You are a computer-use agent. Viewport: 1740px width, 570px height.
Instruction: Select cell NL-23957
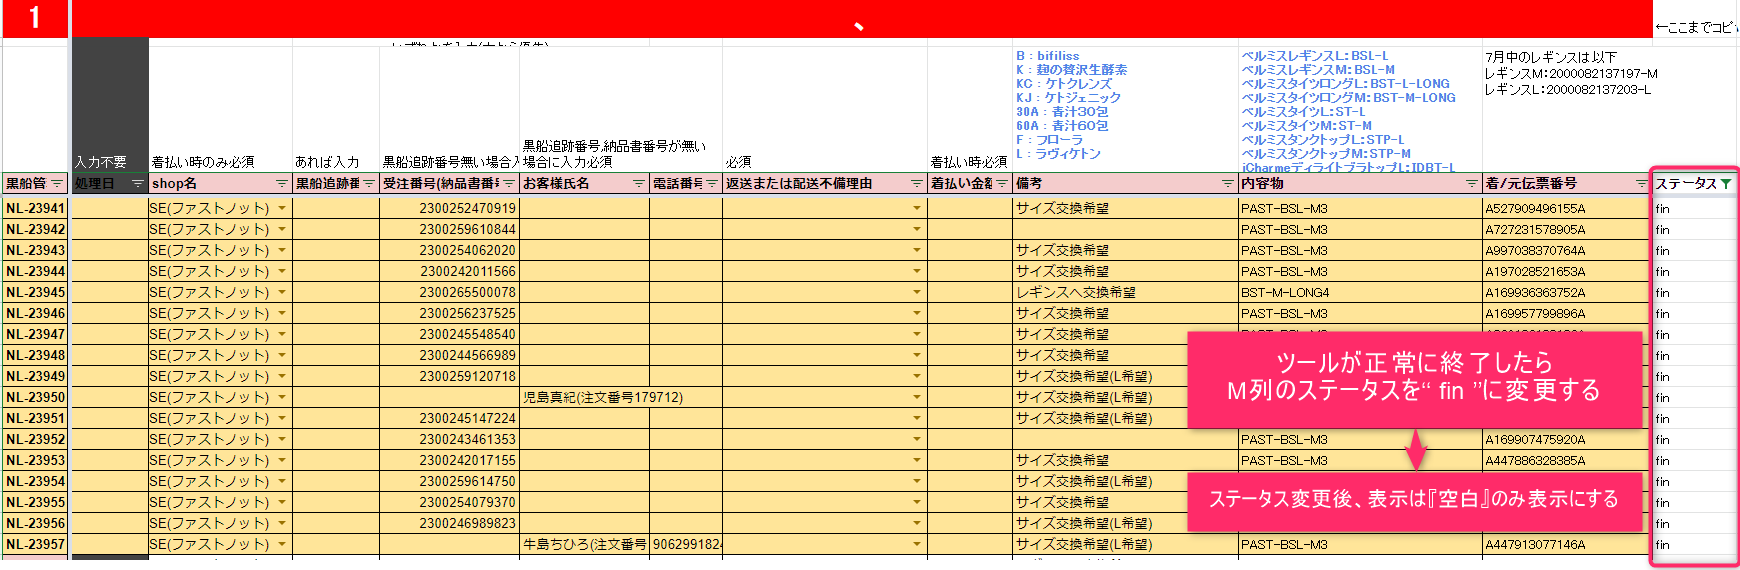click(35, 544)
